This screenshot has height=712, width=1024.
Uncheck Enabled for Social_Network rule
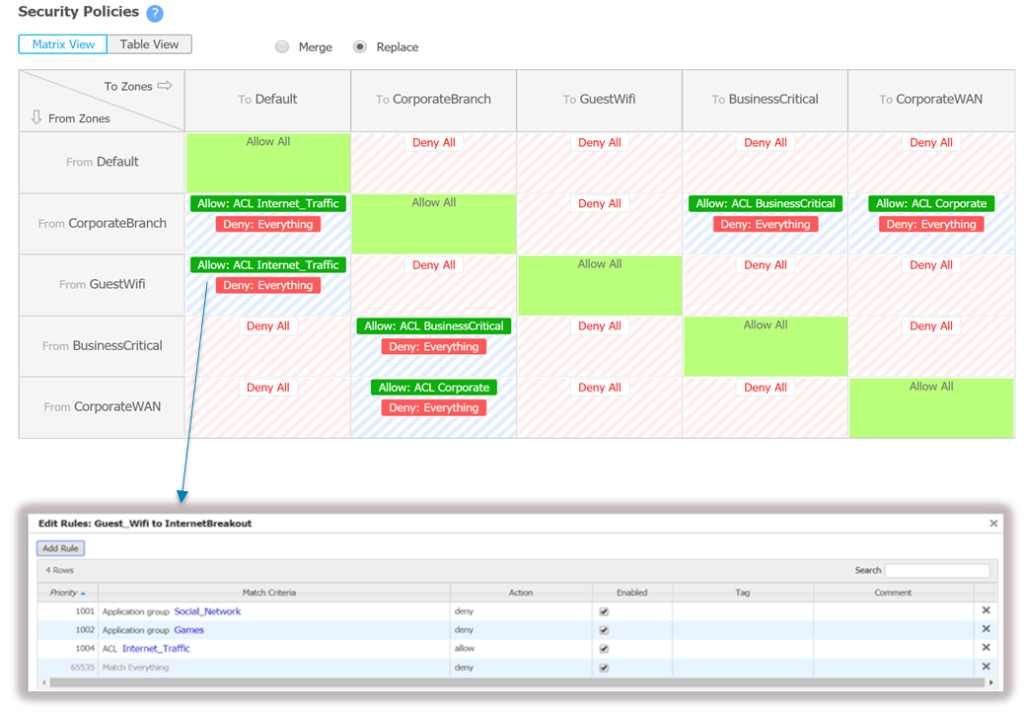[603, 612]
